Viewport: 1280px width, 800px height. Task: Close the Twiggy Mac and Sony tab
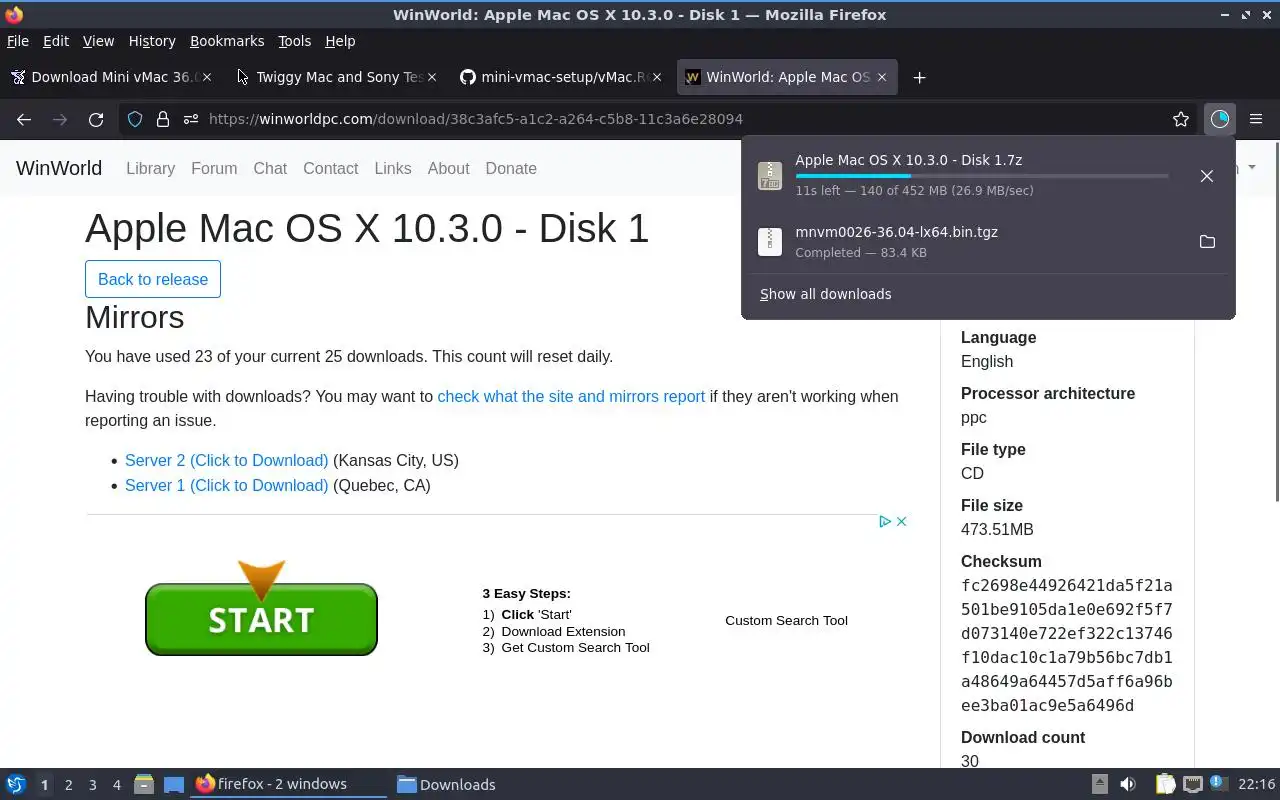(x=432, y=77)
